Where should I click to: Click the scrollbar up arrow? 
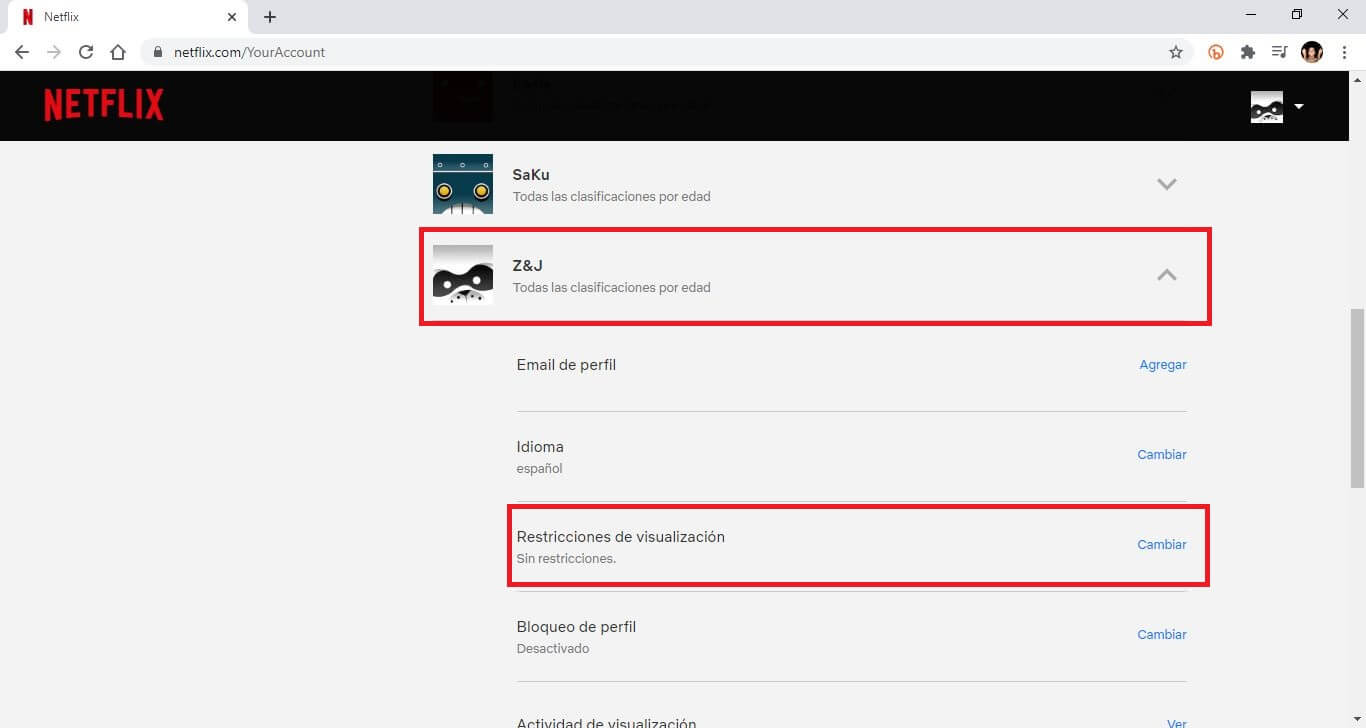pyautogui.click(x=1357, y=79)
